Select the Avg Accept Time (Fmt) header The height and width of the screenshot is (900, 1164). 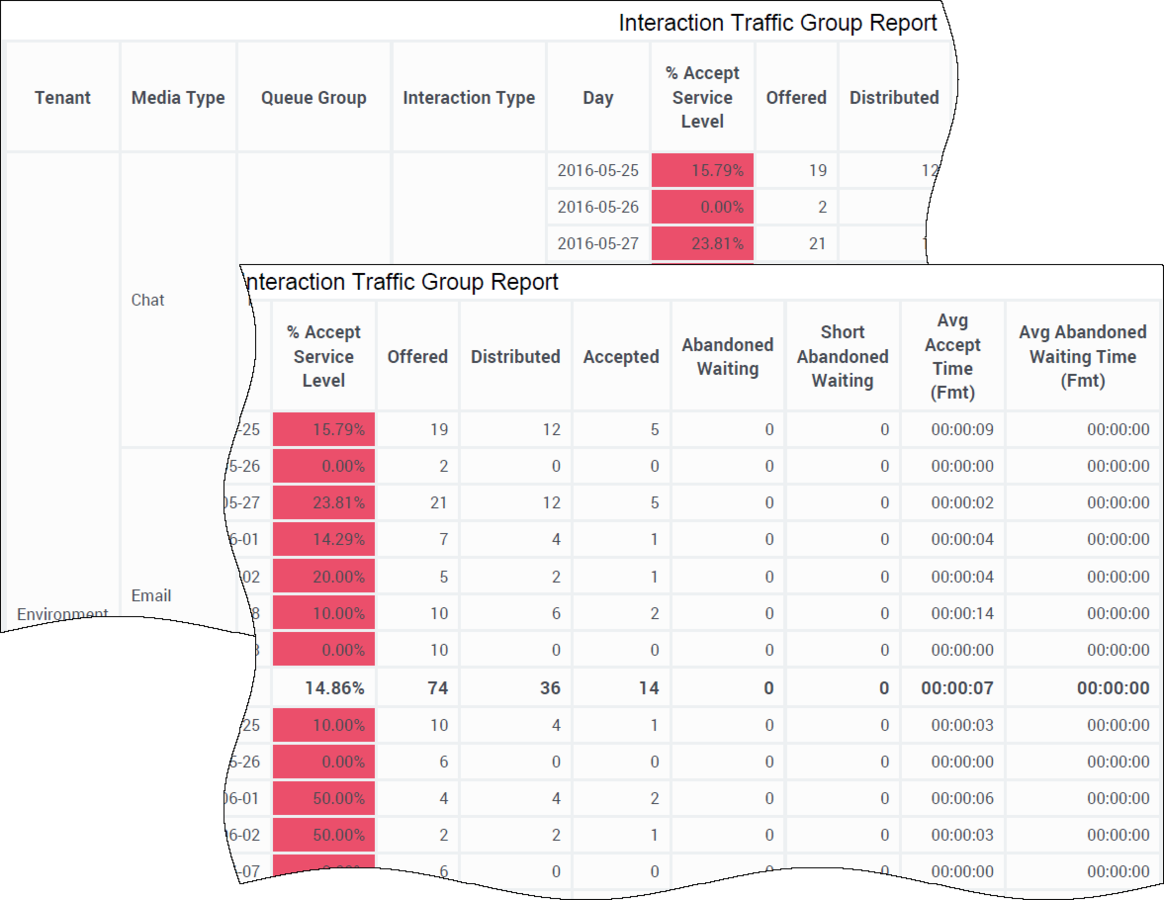[952, 356]
